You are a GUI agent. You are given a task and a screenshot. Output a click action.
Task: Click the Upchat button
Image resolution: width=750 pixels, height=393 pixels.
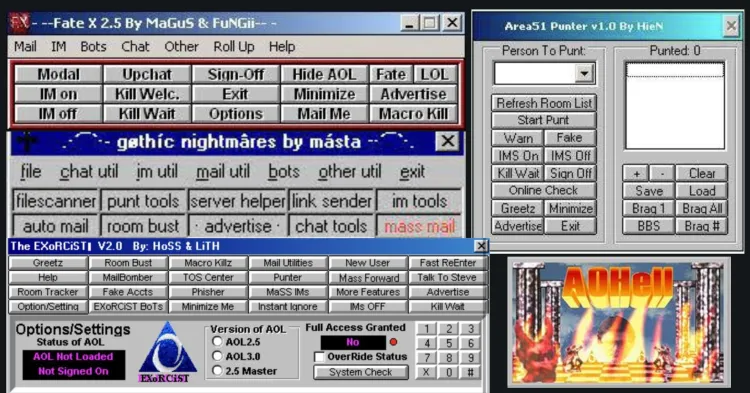tap(147, 75)
